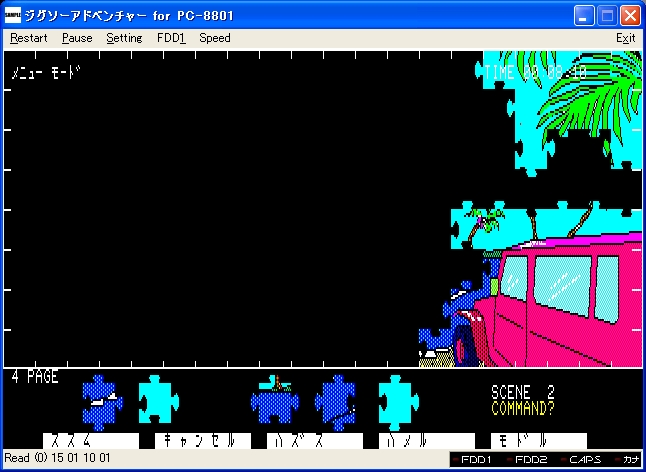The image size is (646, 472).
Task: Open the Pause menu
Action: [x=77, y=38]
